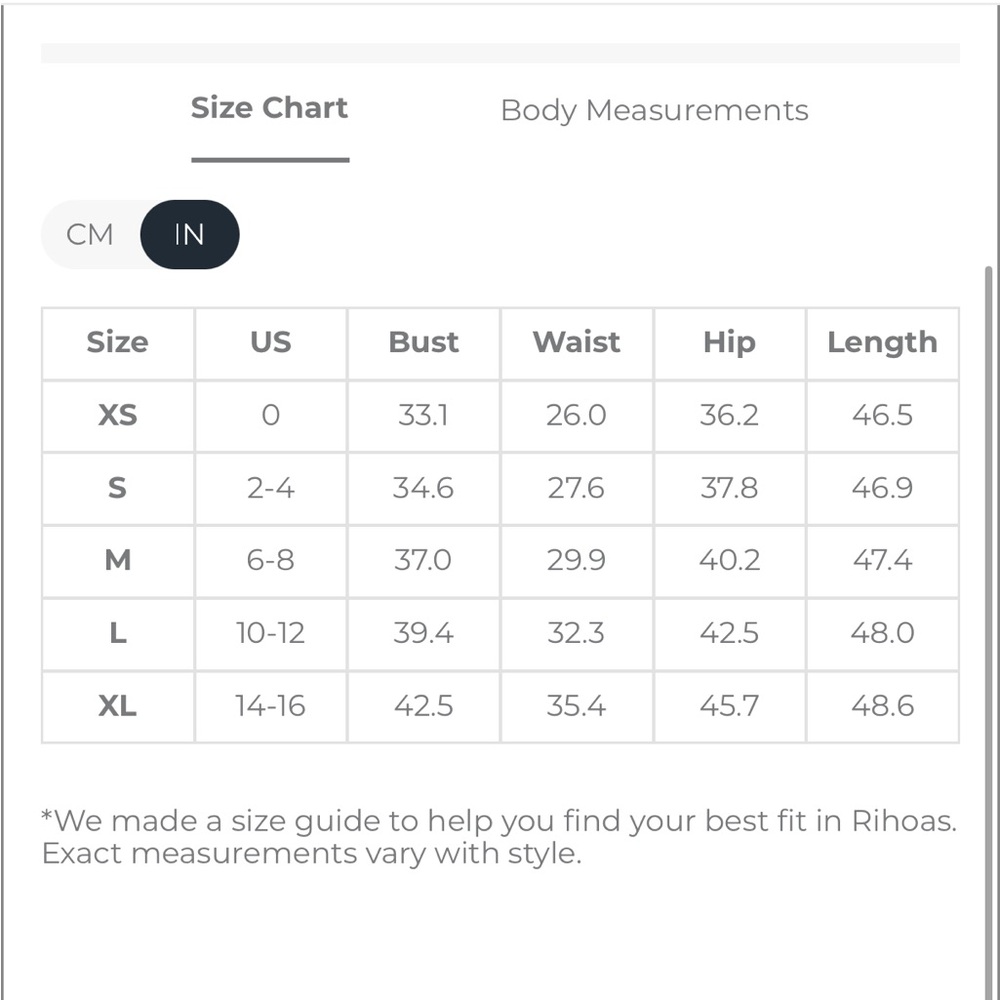
Task: Click the 48.6 length value cell
Action: point(883,707)
